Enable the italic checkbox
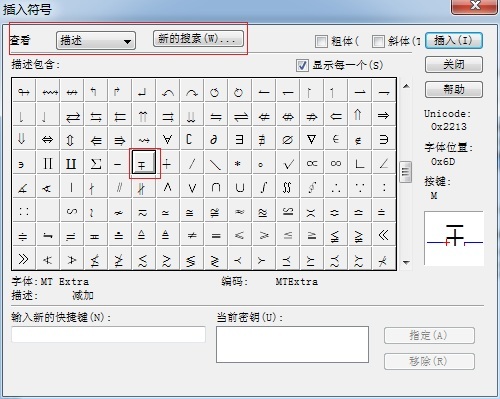Image resolution: width=500 pixels, height=399 pixels. (378, 41)
